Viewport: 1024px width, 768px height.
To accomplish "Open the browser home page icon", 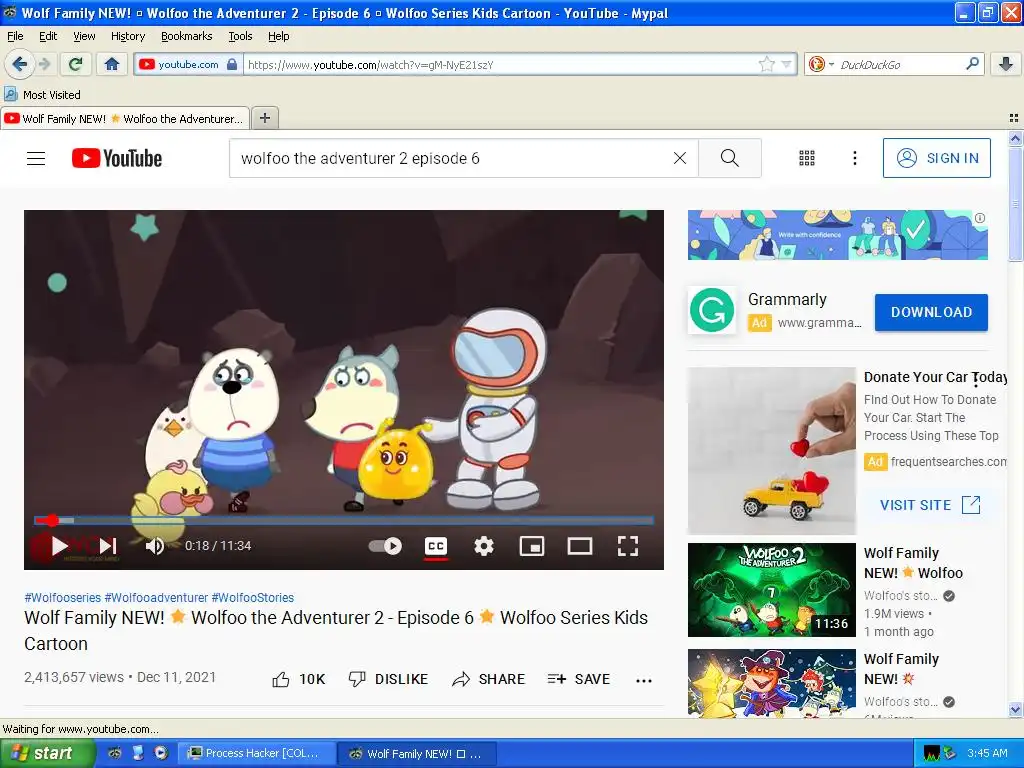I will click(112, 64).
